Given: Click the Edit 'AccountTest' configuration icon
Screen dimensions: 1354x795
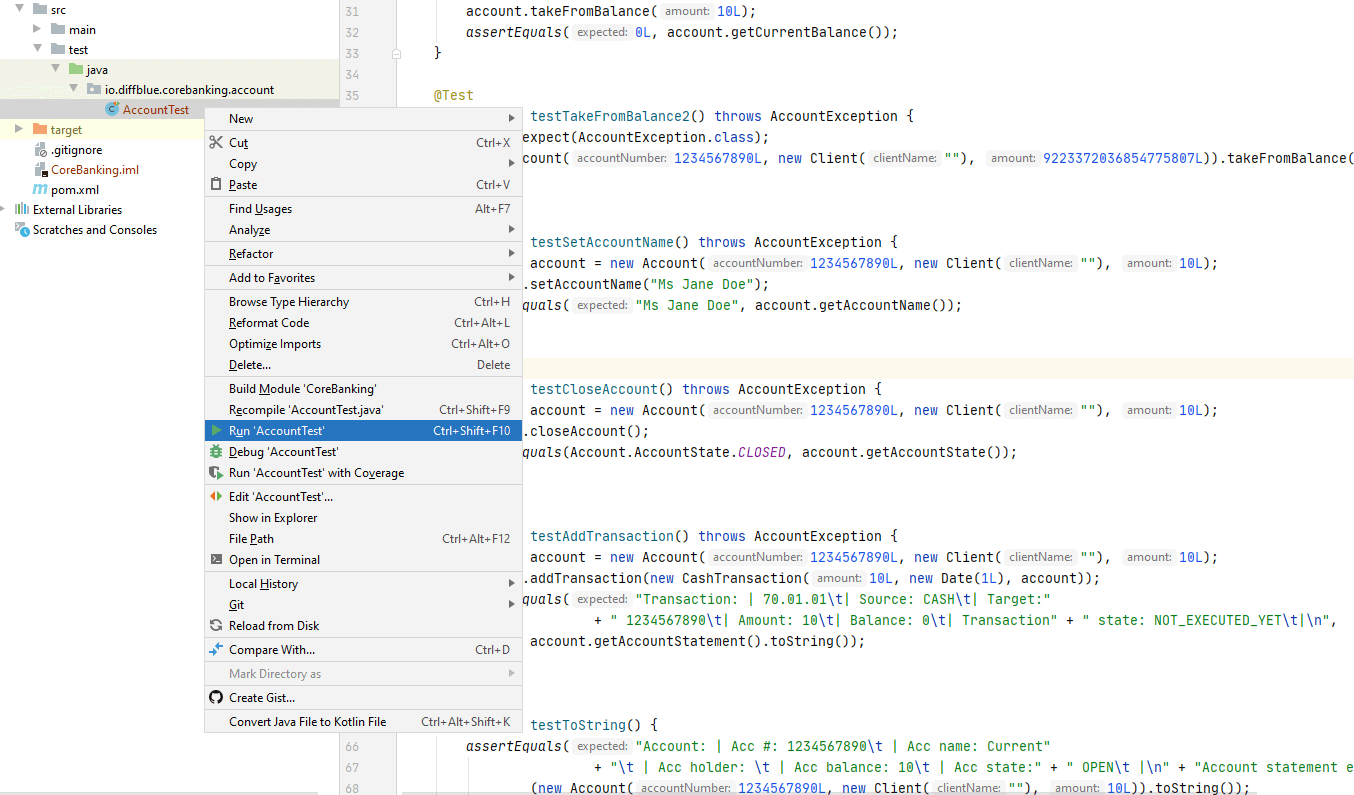Looking at the screenshot, I should pyautogui.click(x=215, y=497).
